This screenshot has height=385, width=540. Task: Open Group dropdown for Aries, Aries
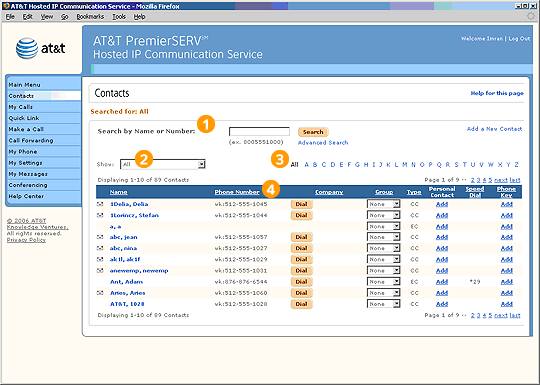pyautogui.click(x=383, y=293)
